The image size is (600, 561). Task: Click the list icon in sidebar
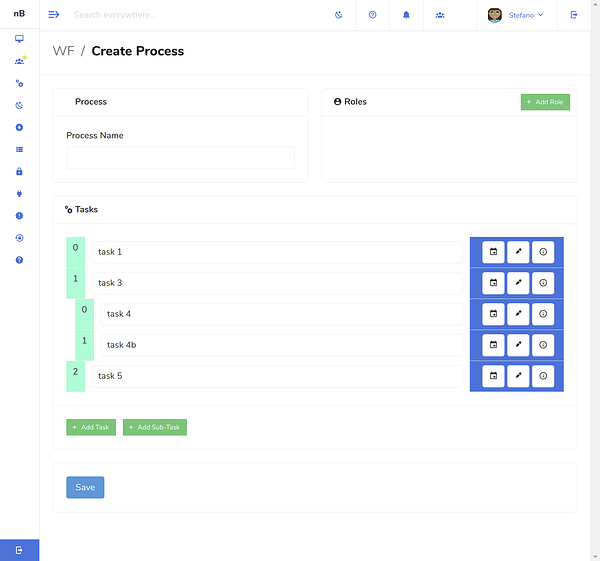[19, 149]
